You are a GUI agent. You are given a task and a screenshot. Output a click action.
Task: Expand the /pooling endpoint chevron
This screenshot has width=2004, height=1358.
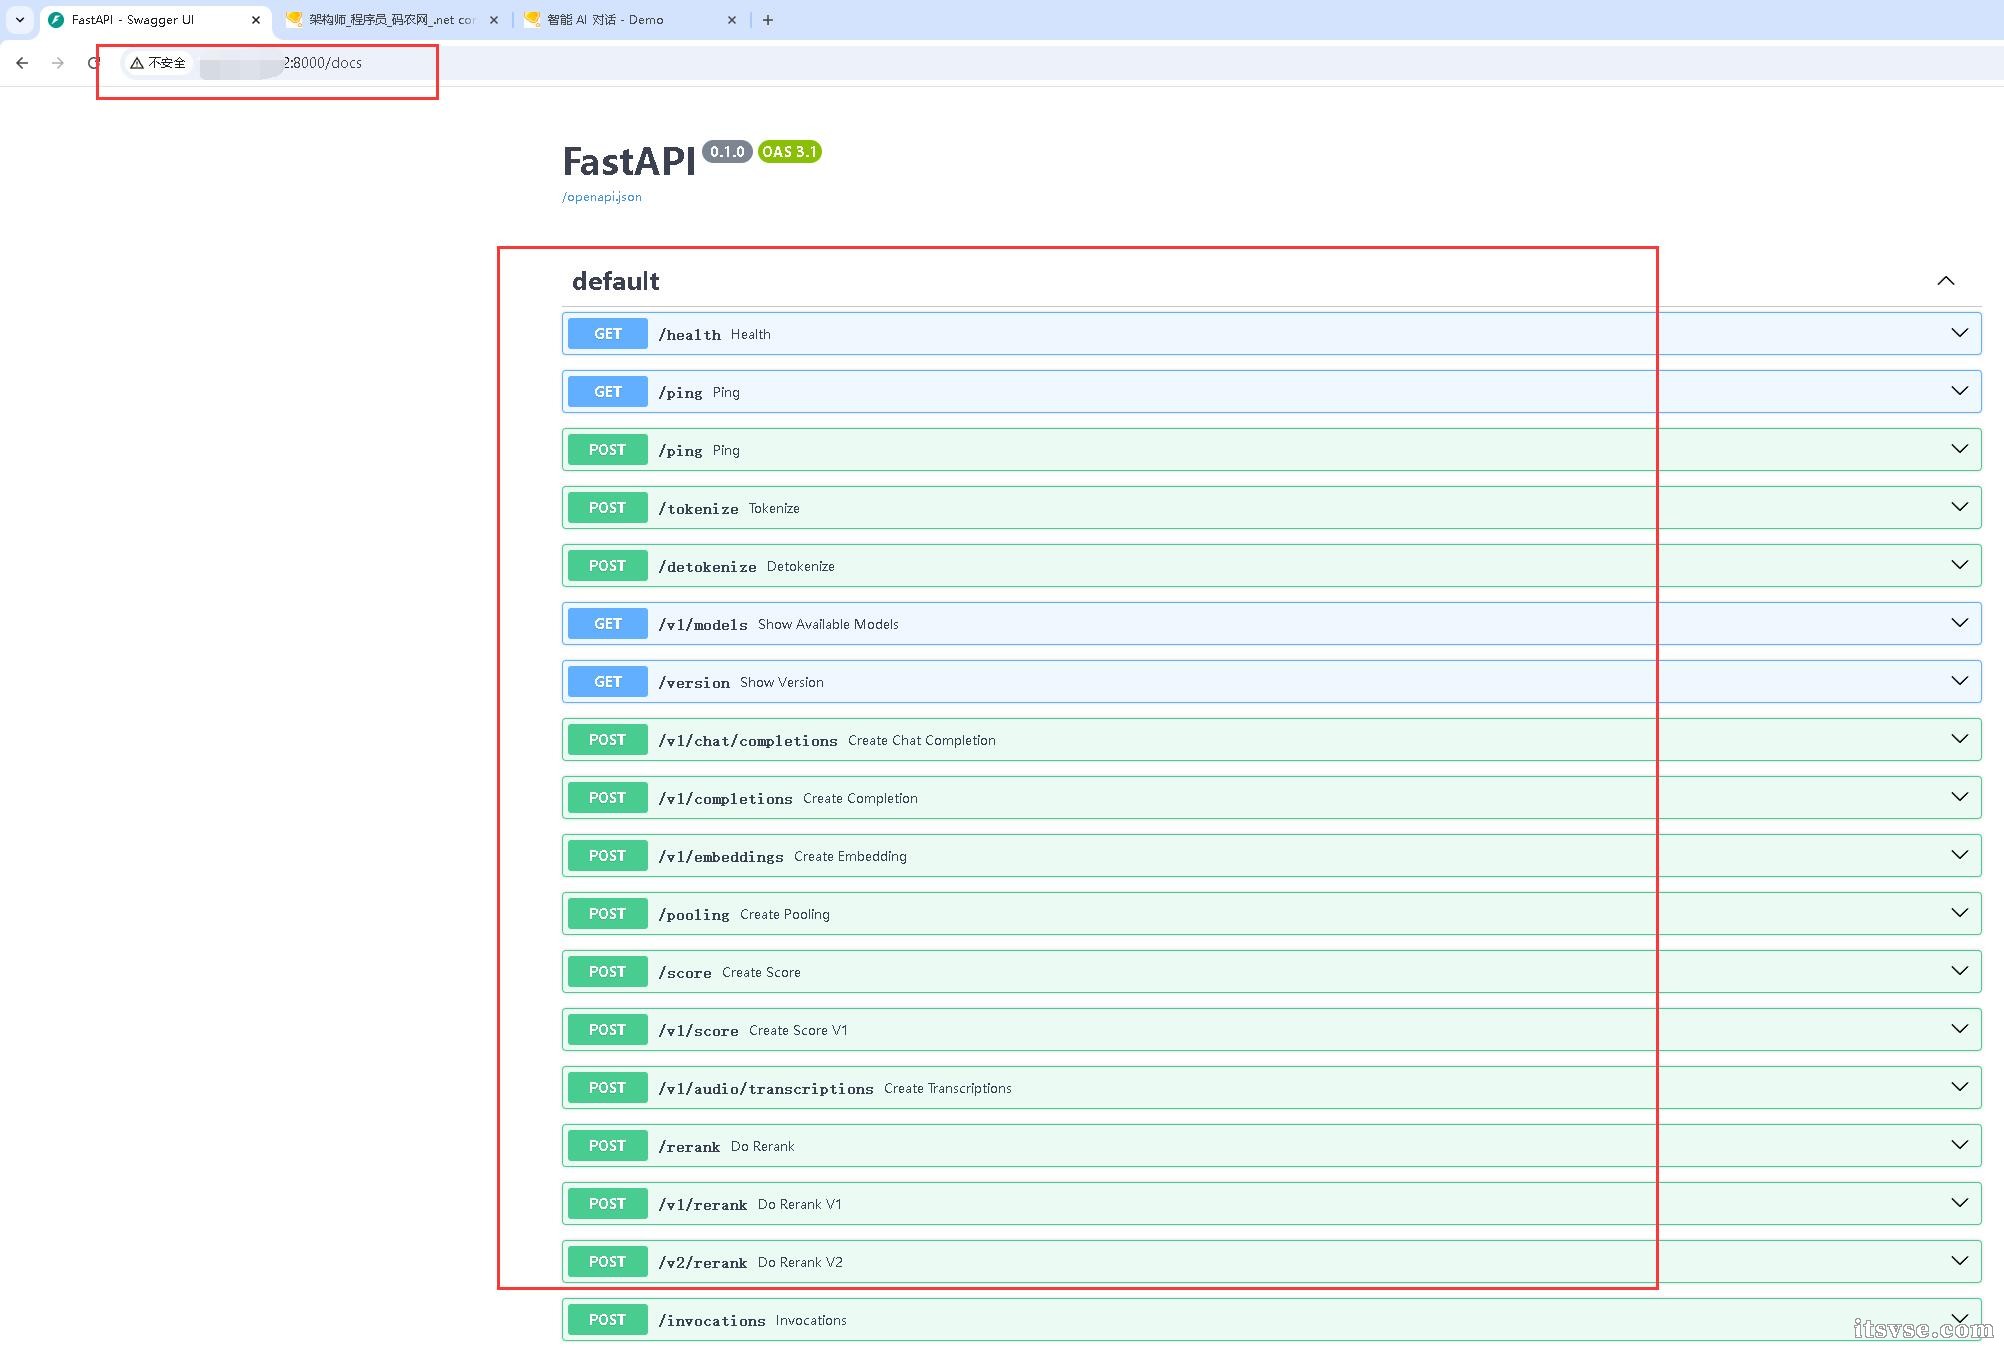[1960, 913]
